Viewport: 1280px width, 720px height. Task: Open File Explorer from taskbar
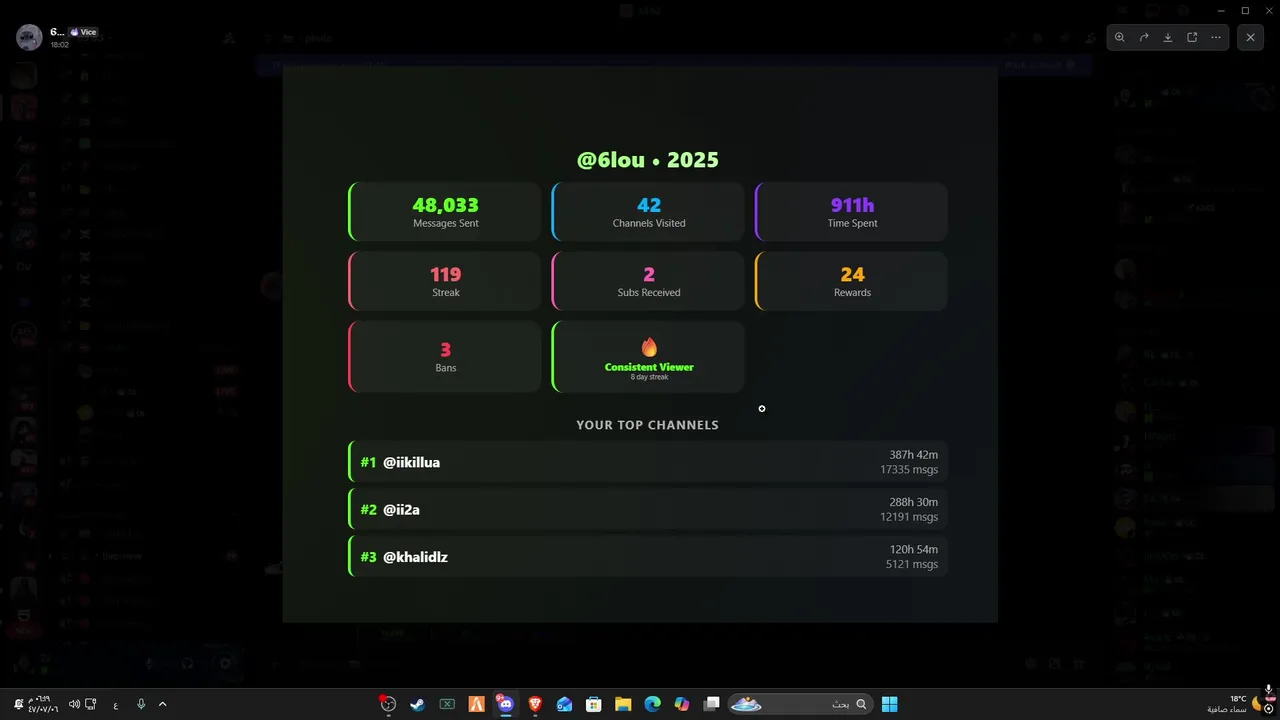pyautogui.click(x=622, y=704)
